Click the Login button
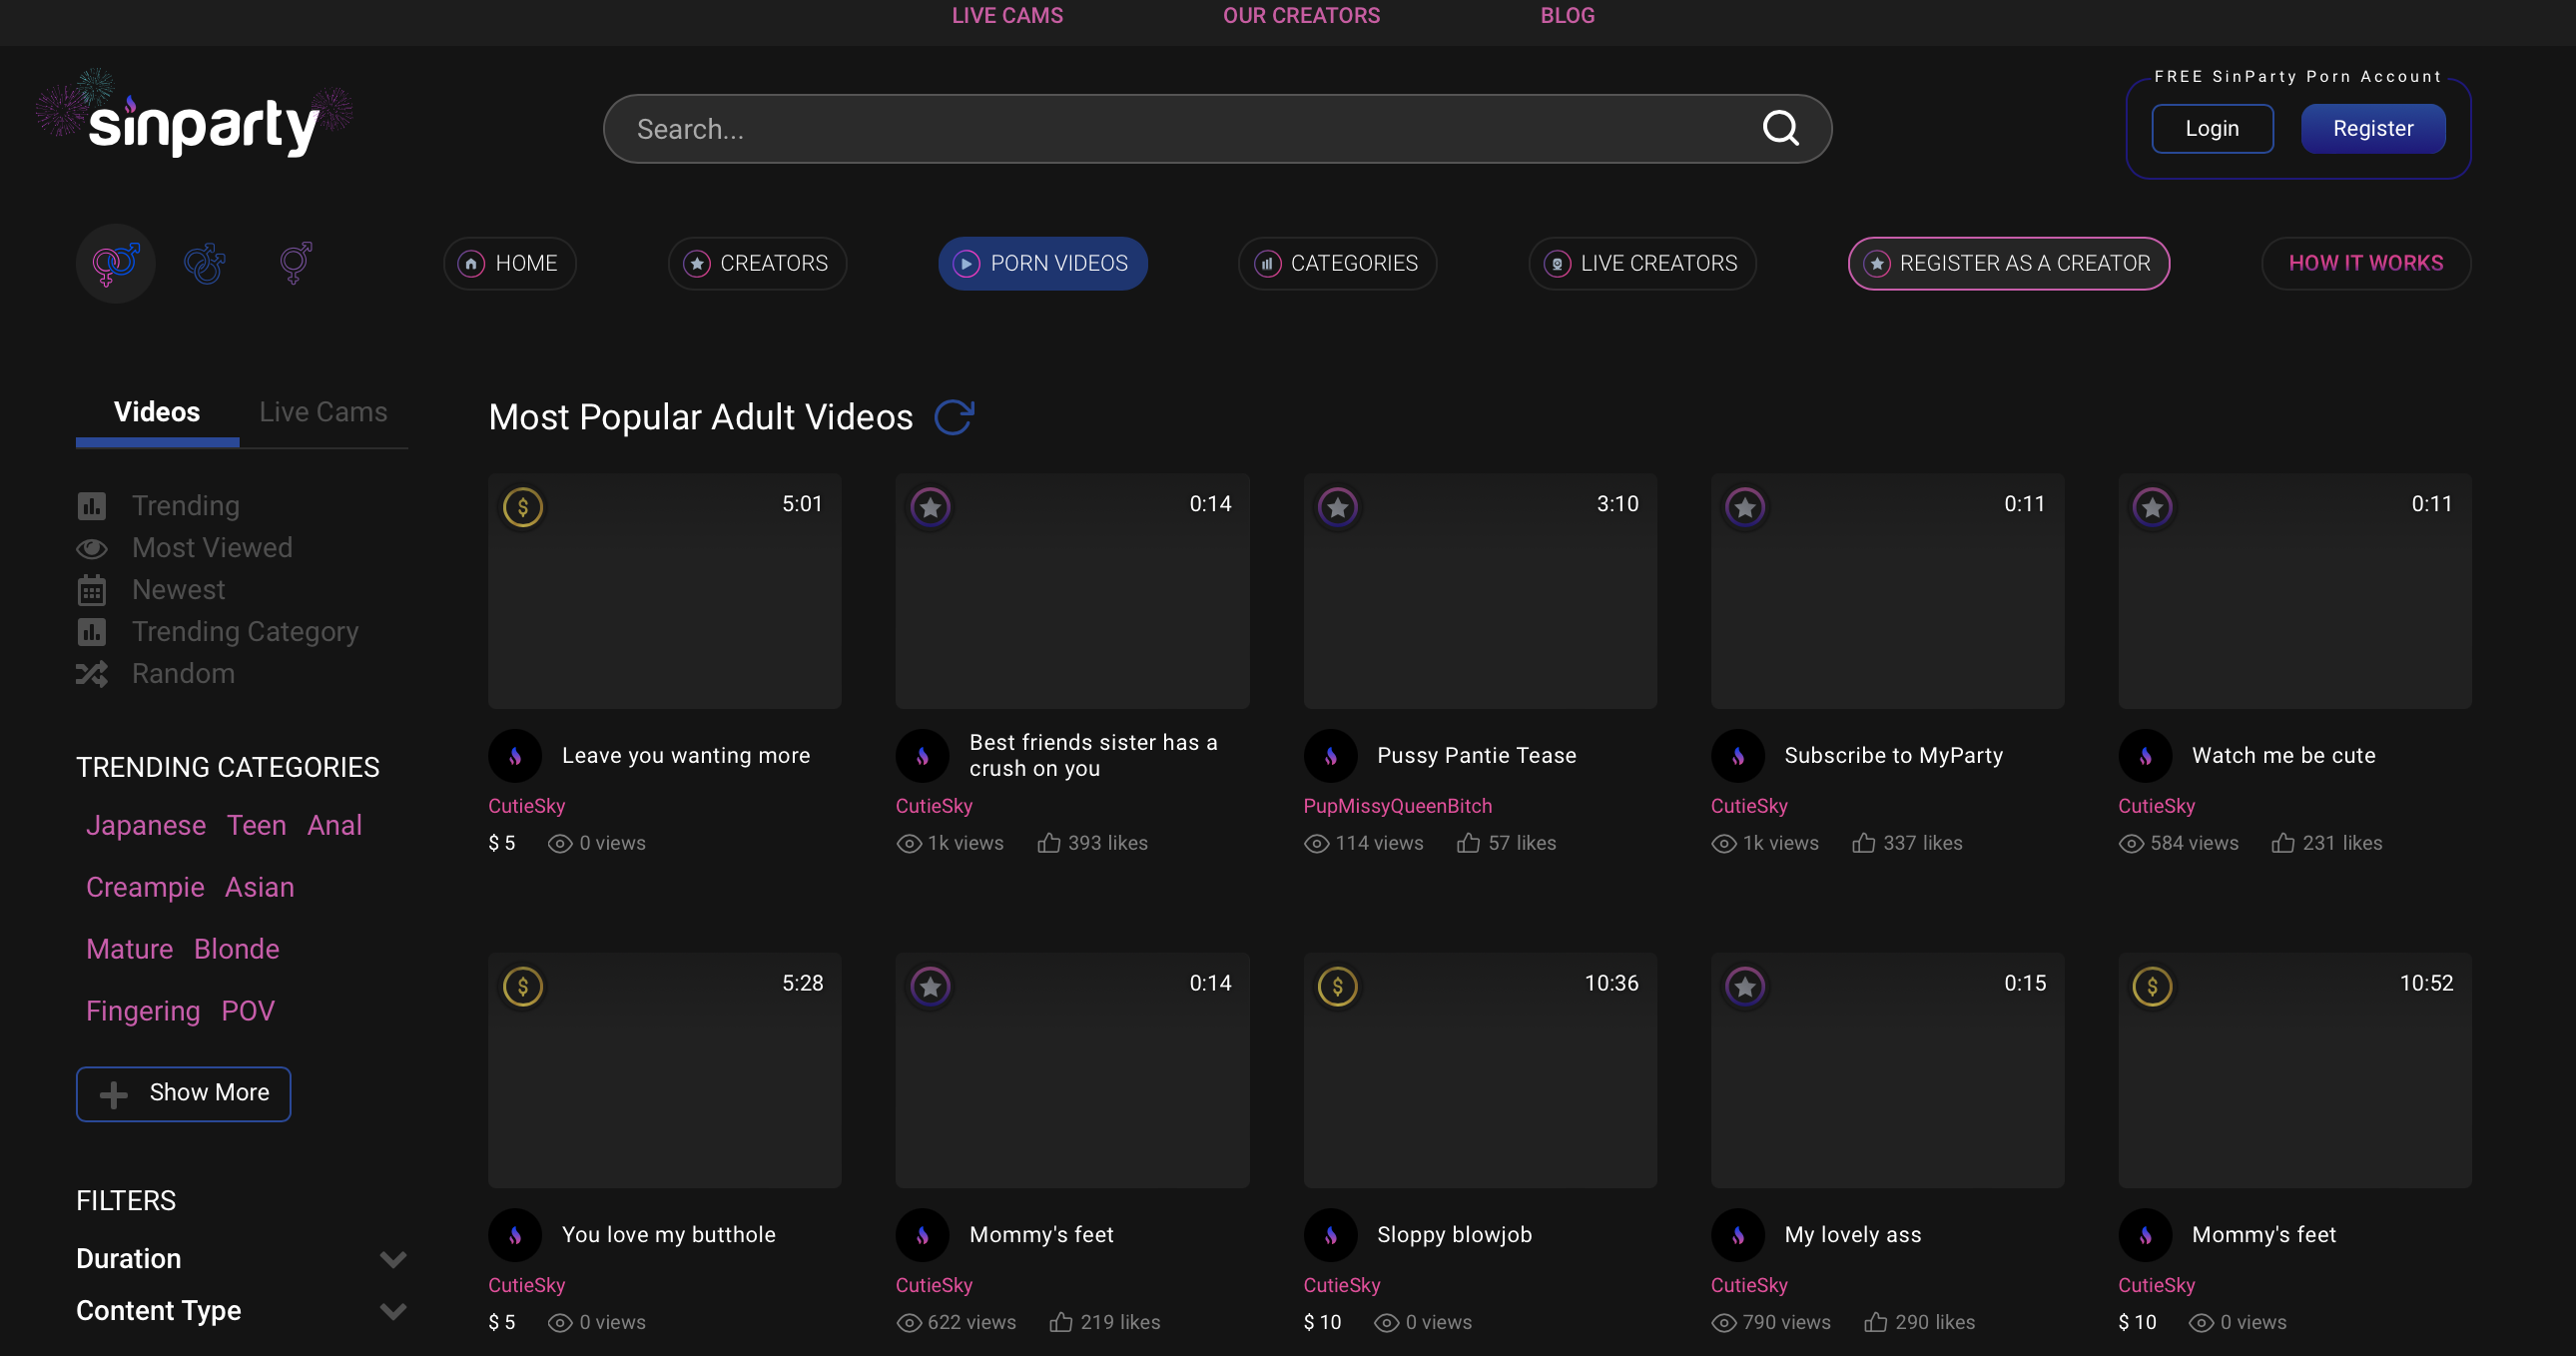 click(2212, 128)
